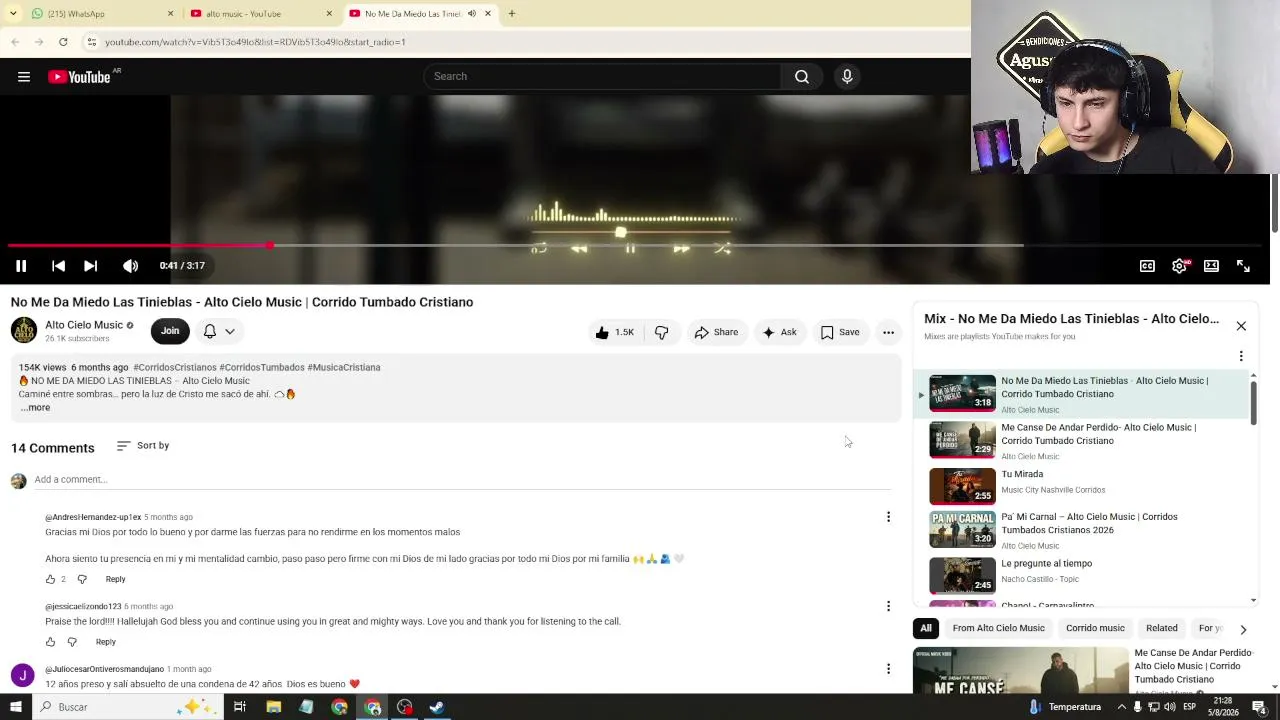Like the AndresHernandez comment
This screenshot has height=720, width=1280.
tap(50, 580)
